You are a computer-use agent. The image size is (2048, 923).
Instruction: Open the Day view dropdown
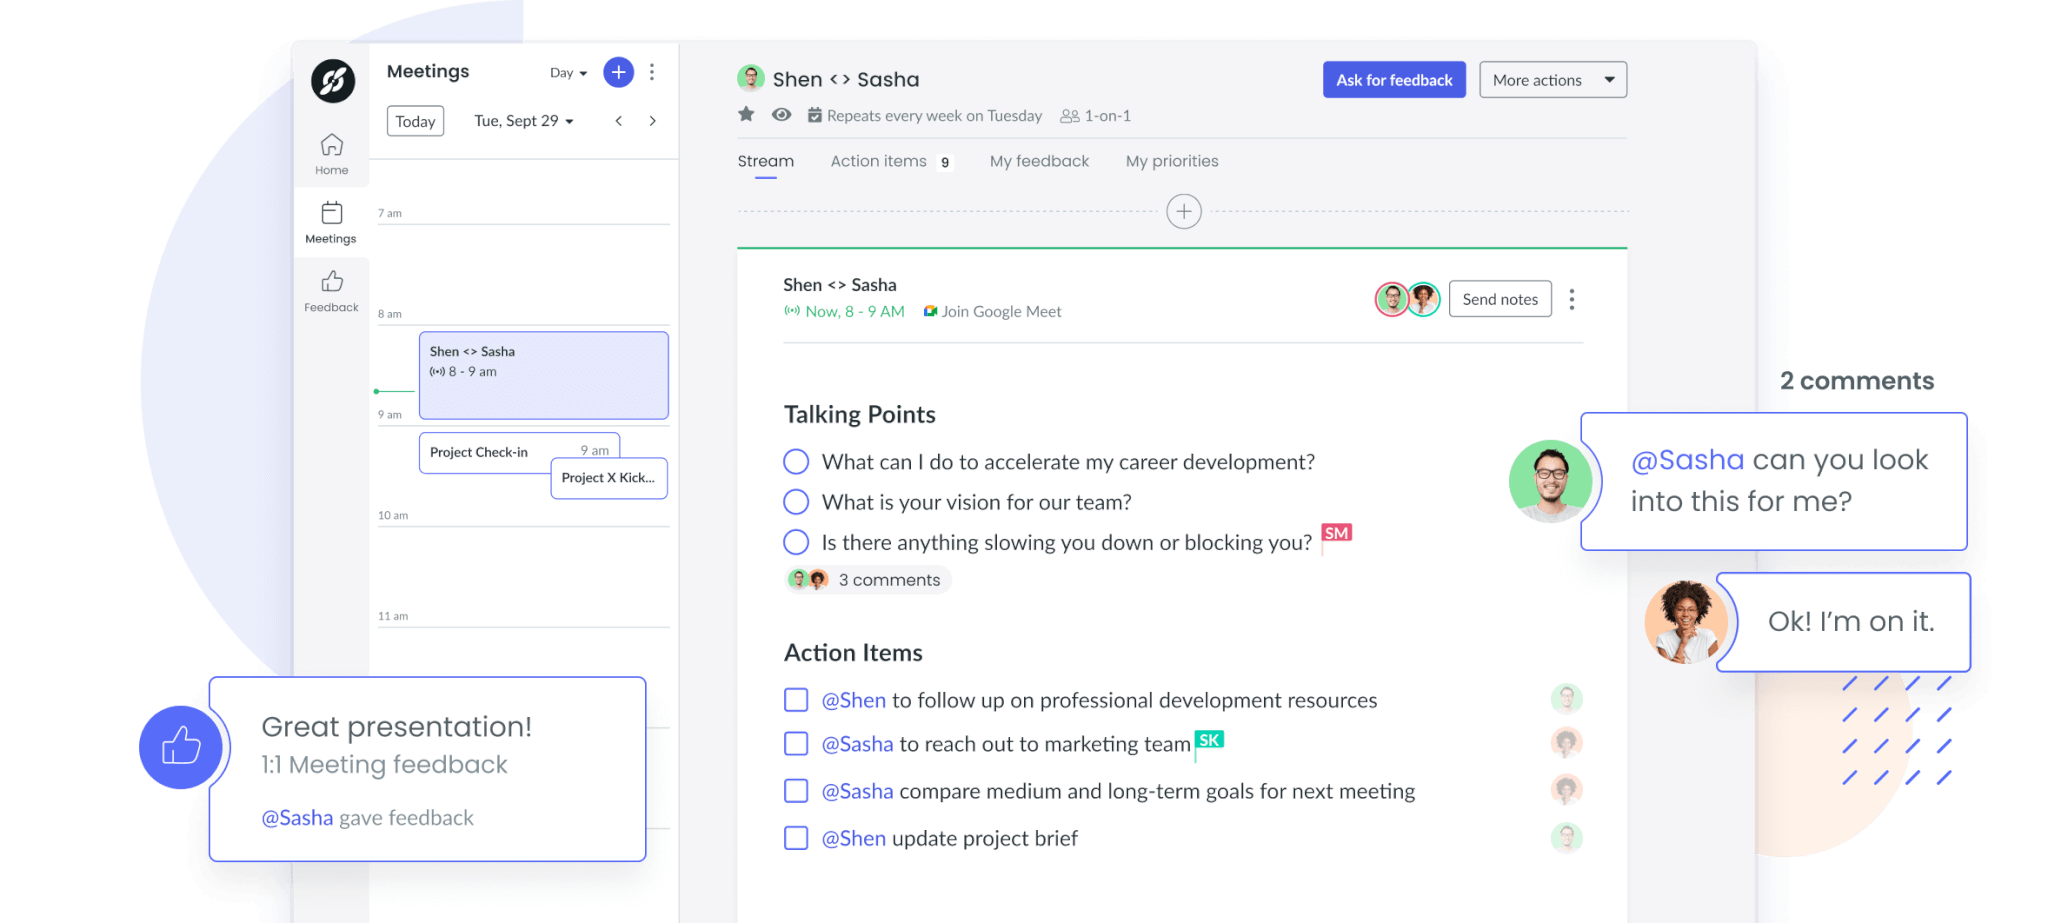click(x=568, y=73)
